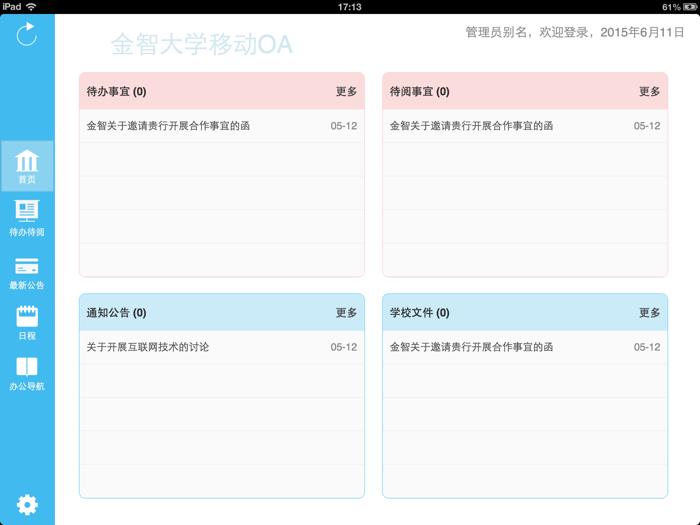Open 关于开展互联网技术的讨论 item

222,347
